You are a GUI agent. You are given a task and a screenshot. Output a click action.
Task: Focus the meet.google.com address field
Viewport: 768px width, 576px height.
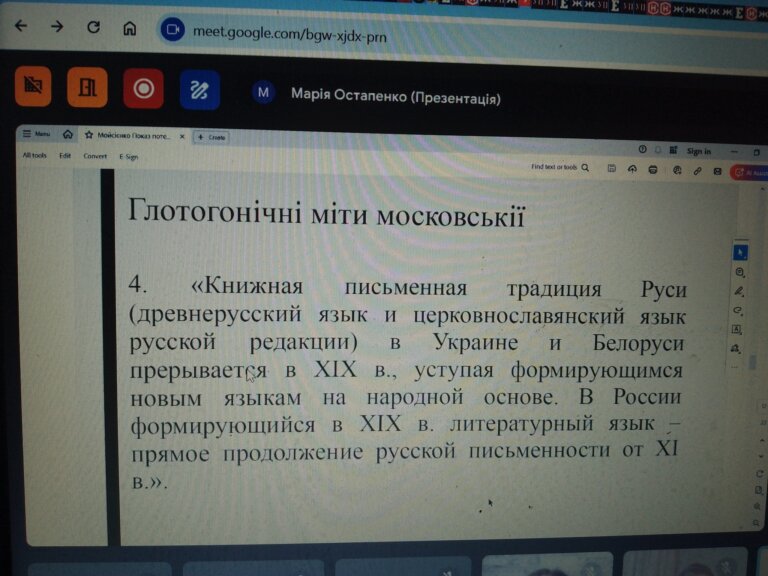coord(289,34)
